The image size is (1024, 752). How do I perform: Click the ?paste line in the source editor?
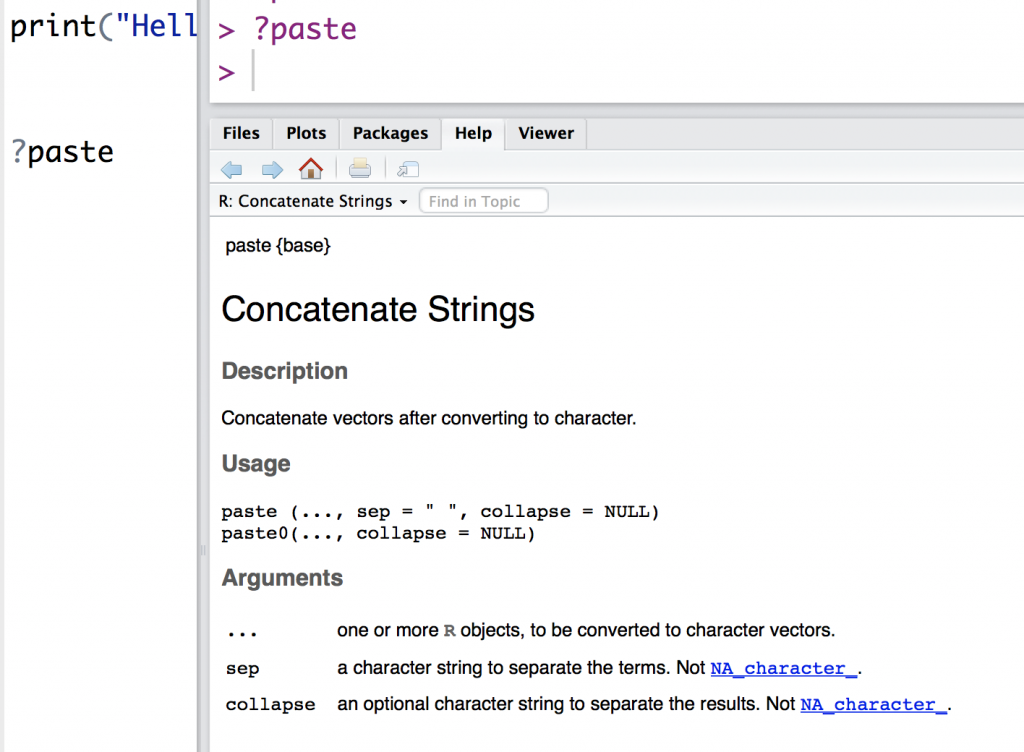click(x=62, y=152)
